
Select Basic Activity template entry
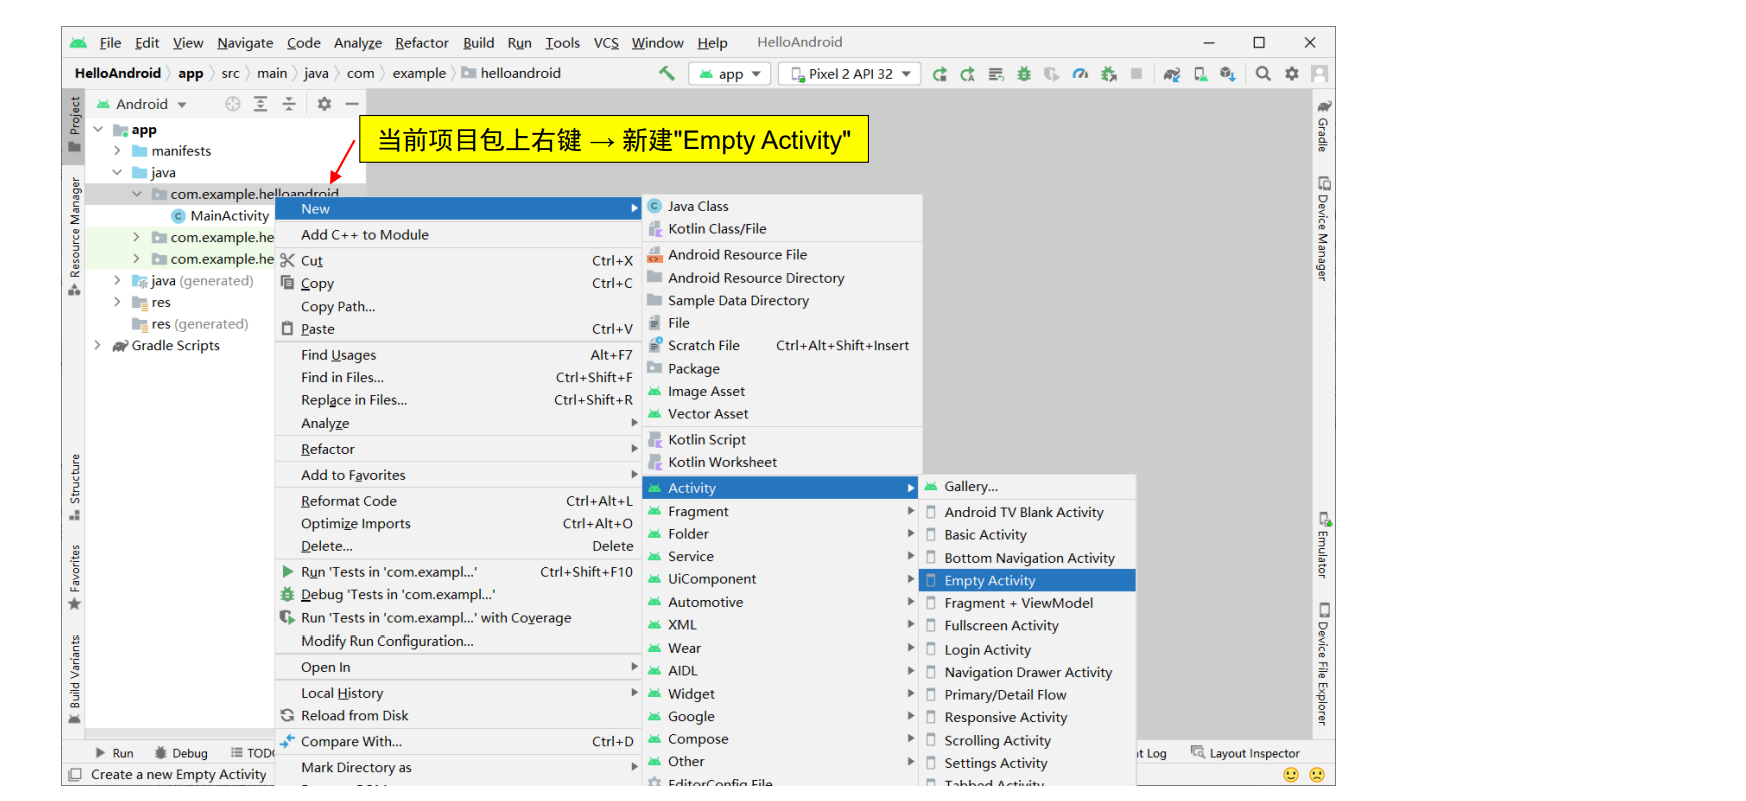click(1028, 535)
